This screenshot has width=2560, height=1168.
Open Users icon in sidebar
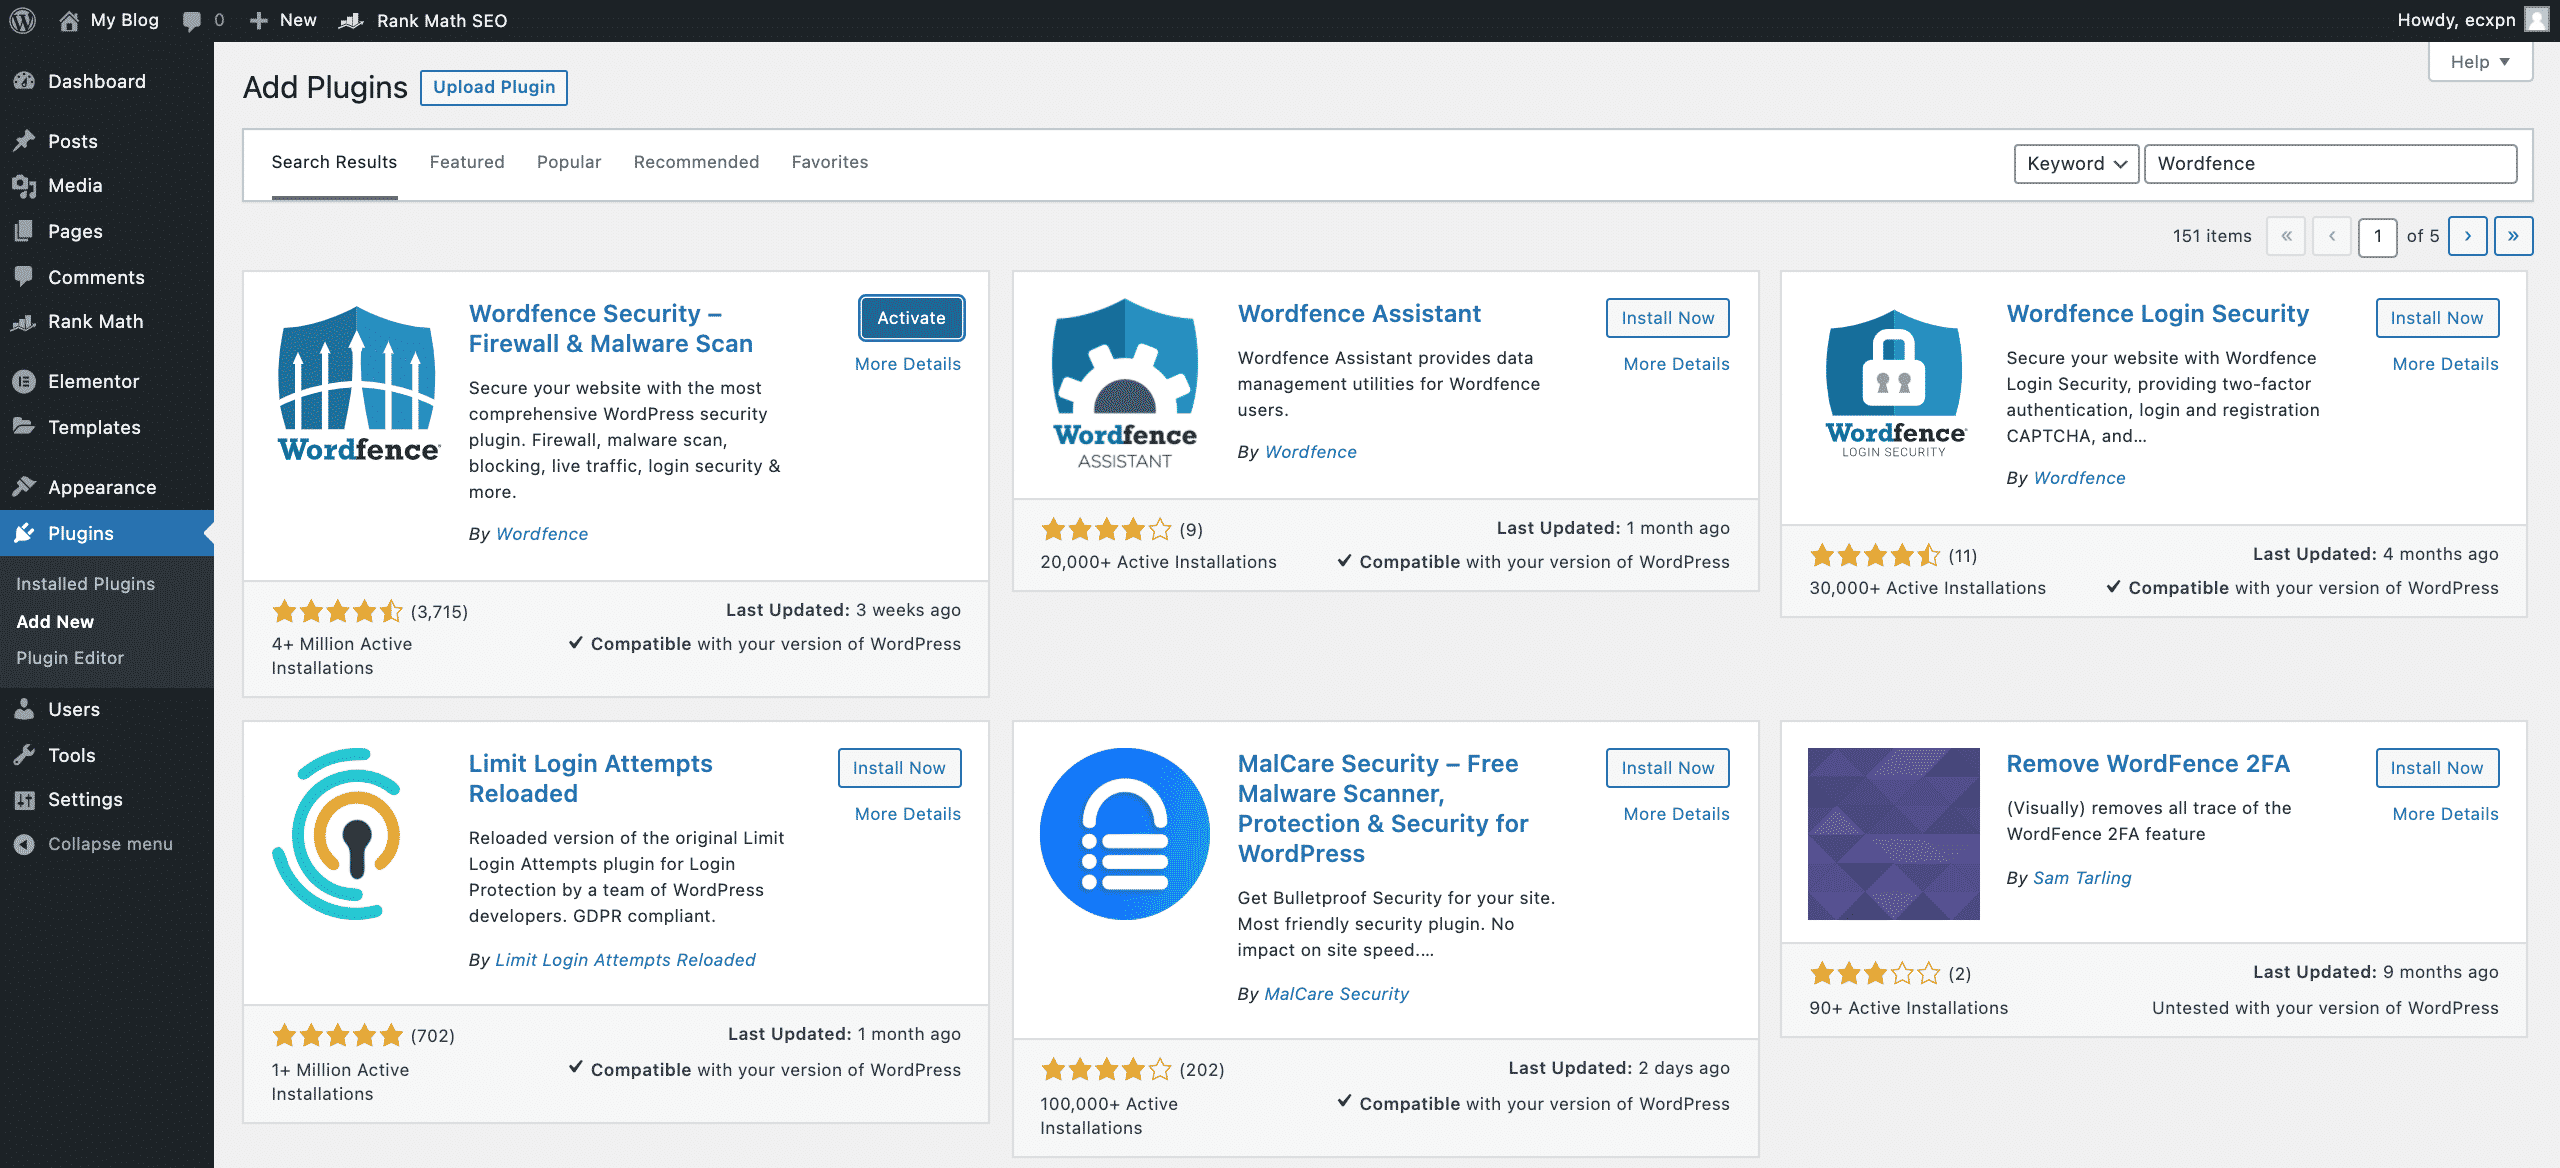coord(24,709)
